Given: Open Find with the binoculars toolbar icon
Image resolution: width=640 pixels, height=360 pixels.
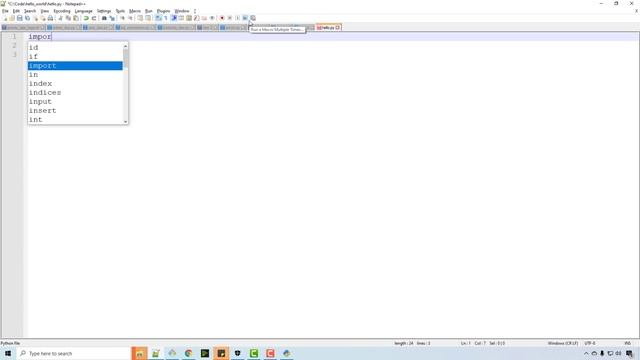Looking at the screenshot, I should [x=104, y=18].
